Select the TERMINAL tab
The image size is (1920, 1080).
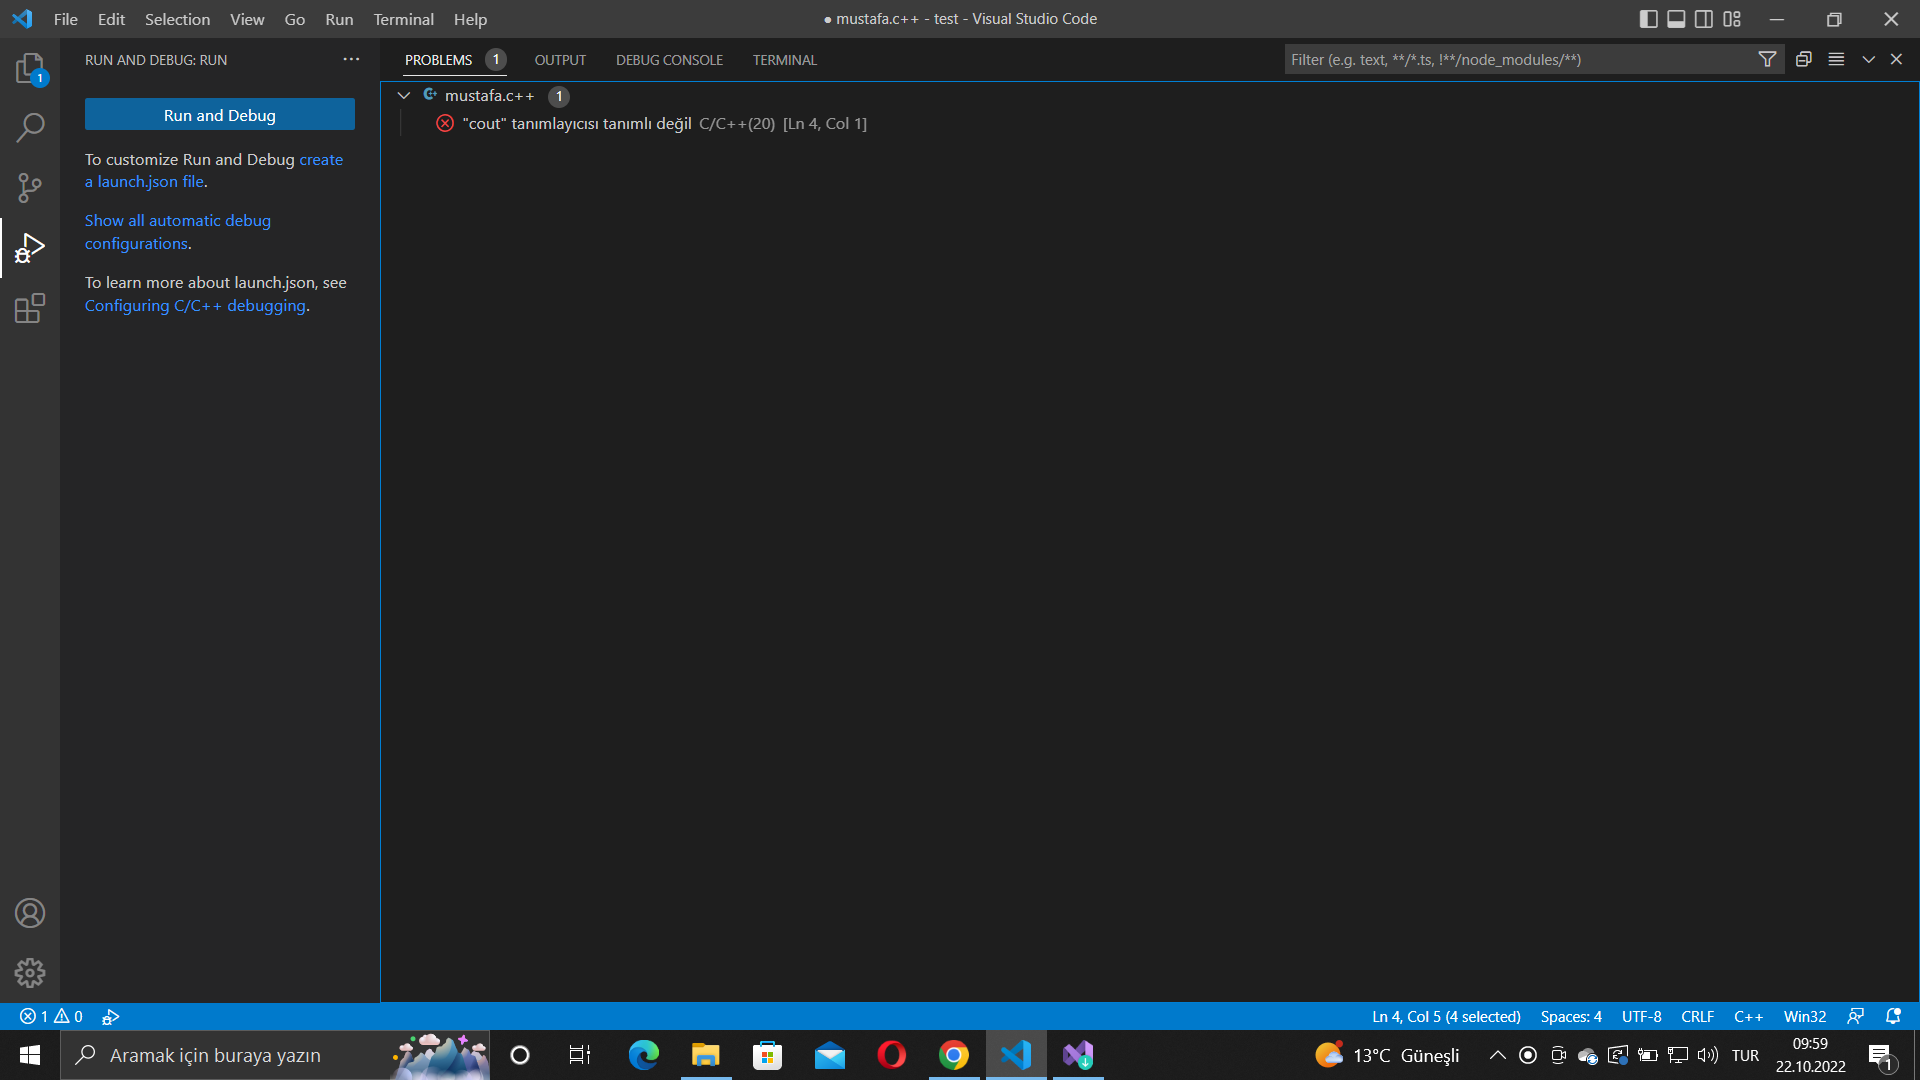783,59
